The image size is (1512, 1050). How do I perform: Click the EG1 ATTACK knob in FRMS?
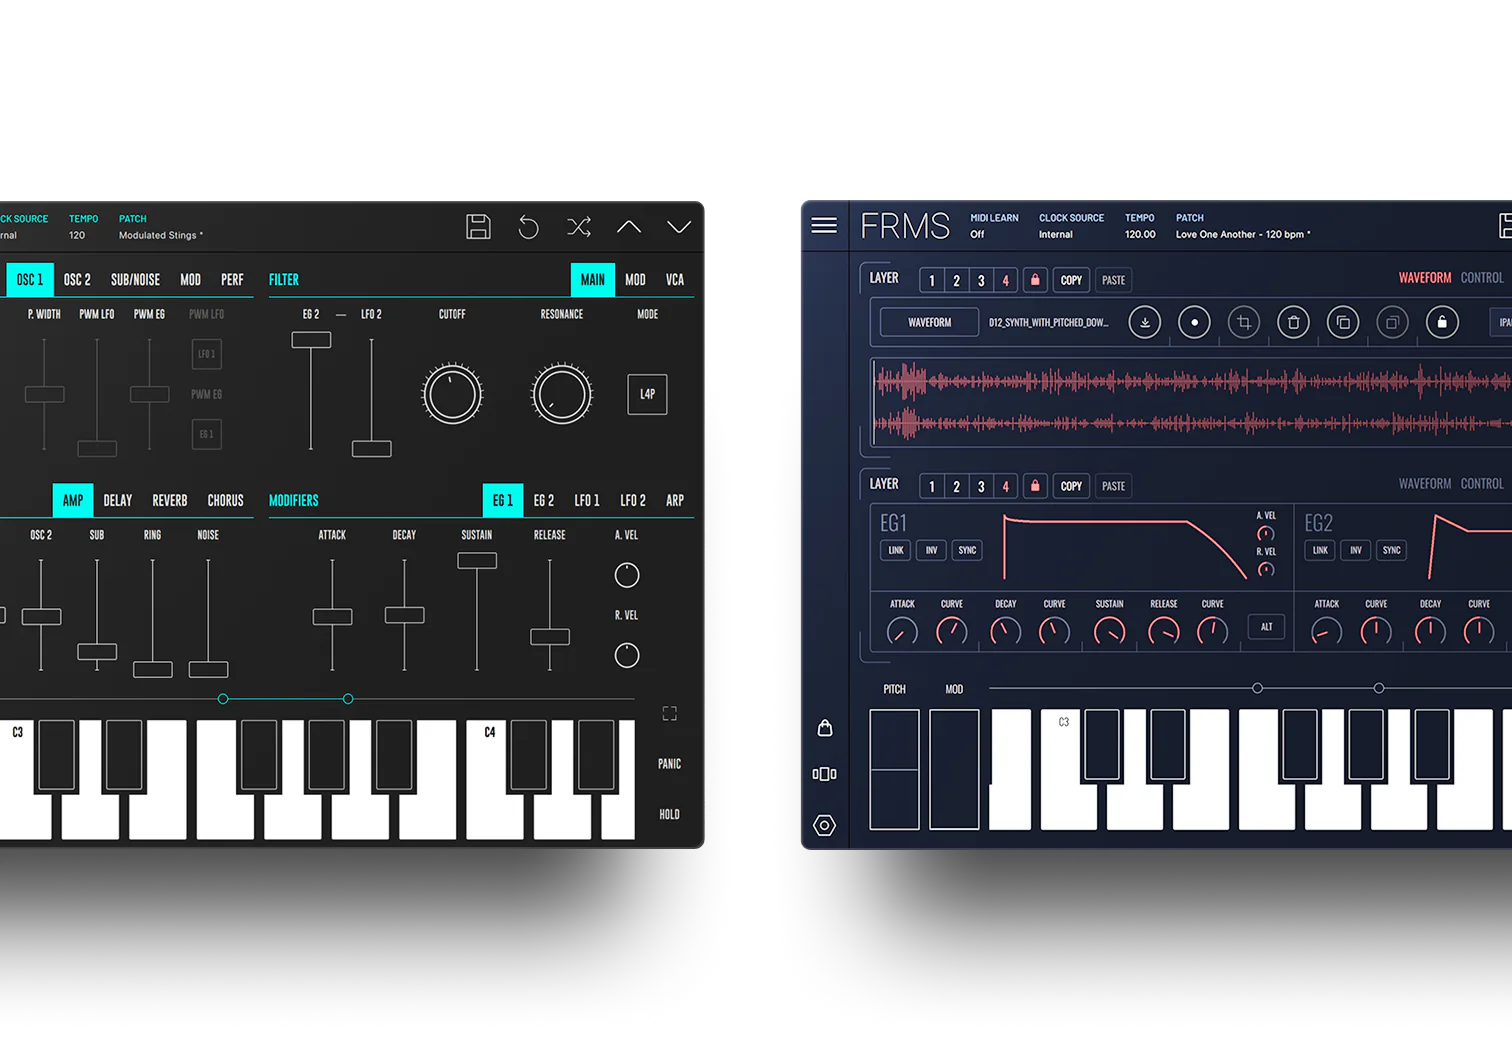click(902, 632)
